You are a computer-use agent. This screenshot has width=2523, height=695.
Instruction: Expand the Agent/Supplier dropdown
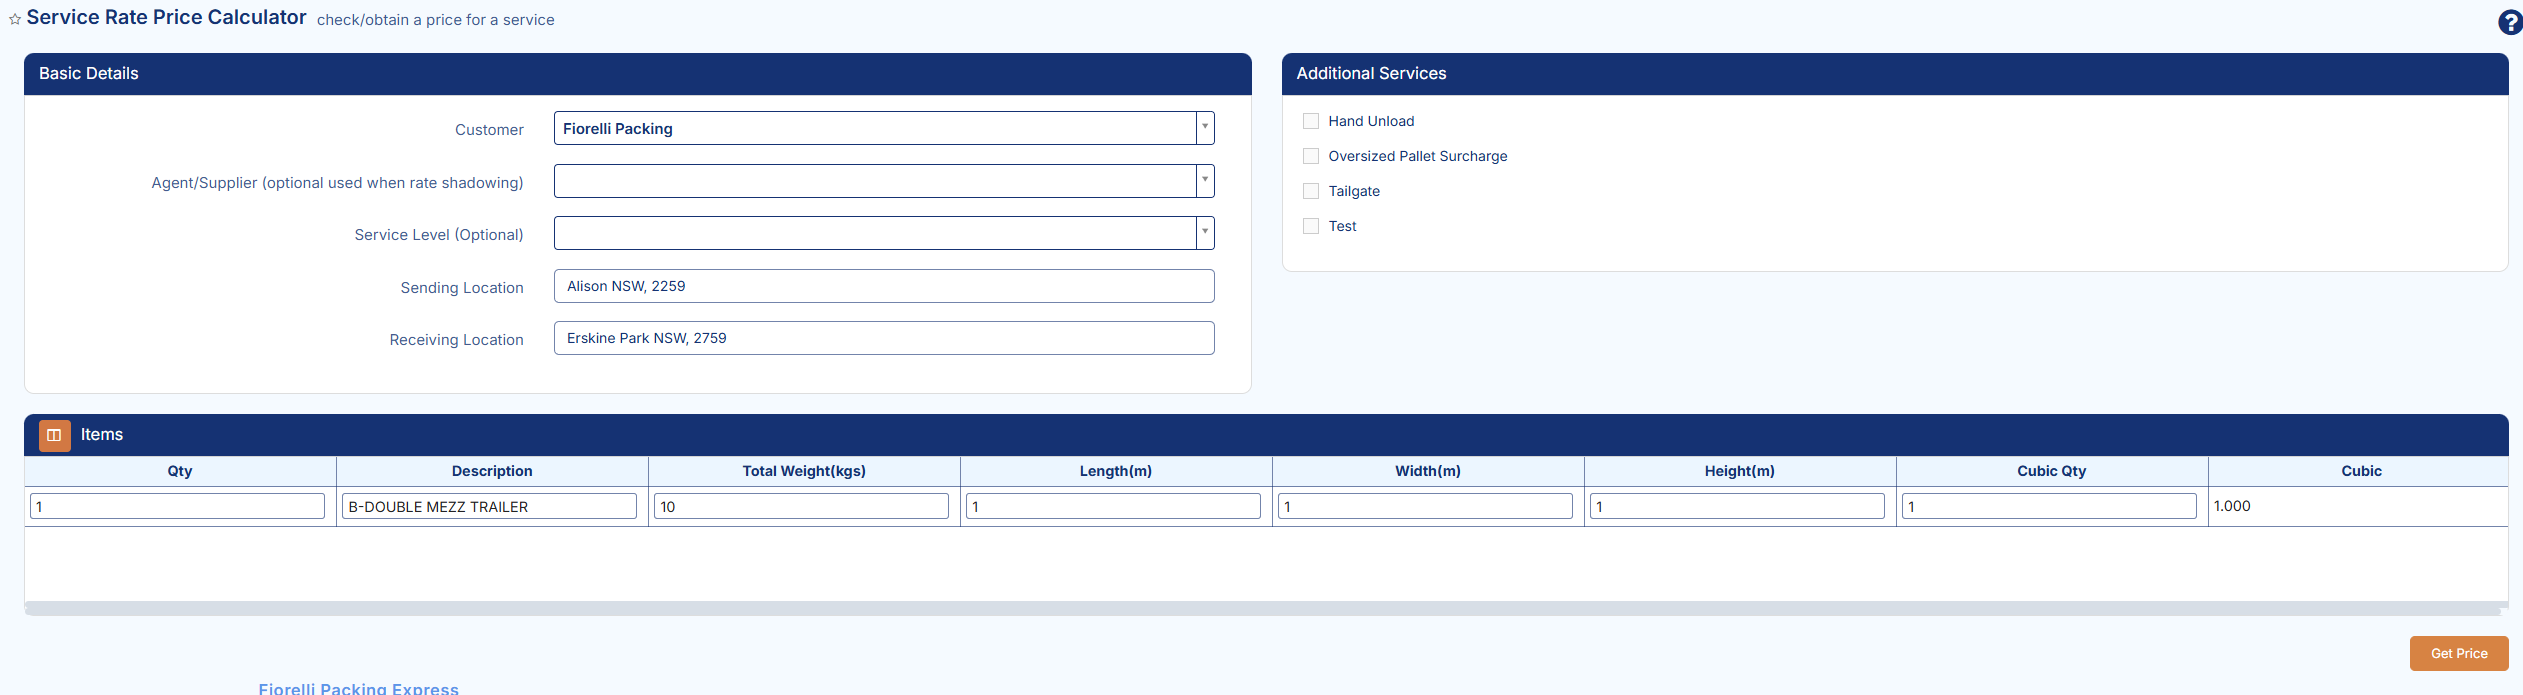(1204, 181)
